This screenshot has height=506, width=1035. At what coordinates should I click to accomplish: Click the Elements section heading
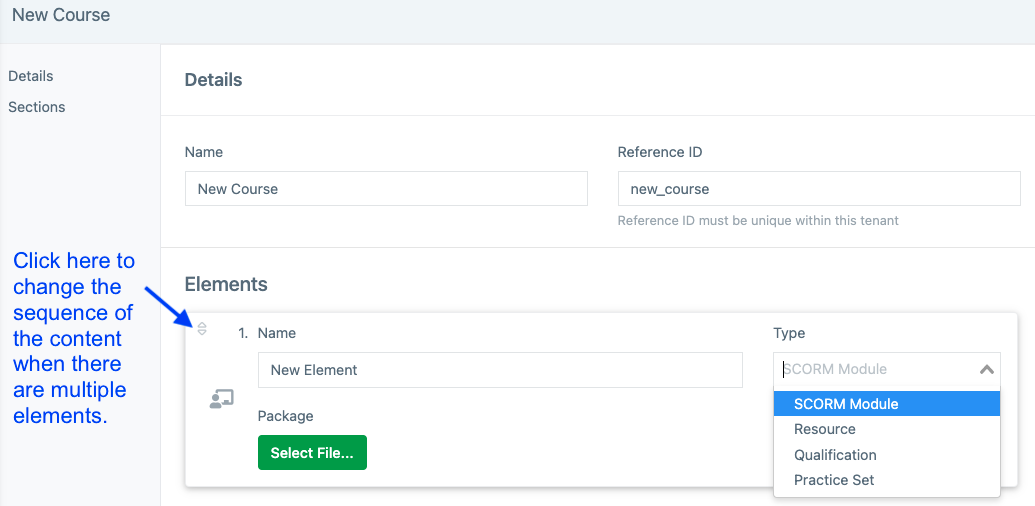pyautogui.click(x=226, y=284)
